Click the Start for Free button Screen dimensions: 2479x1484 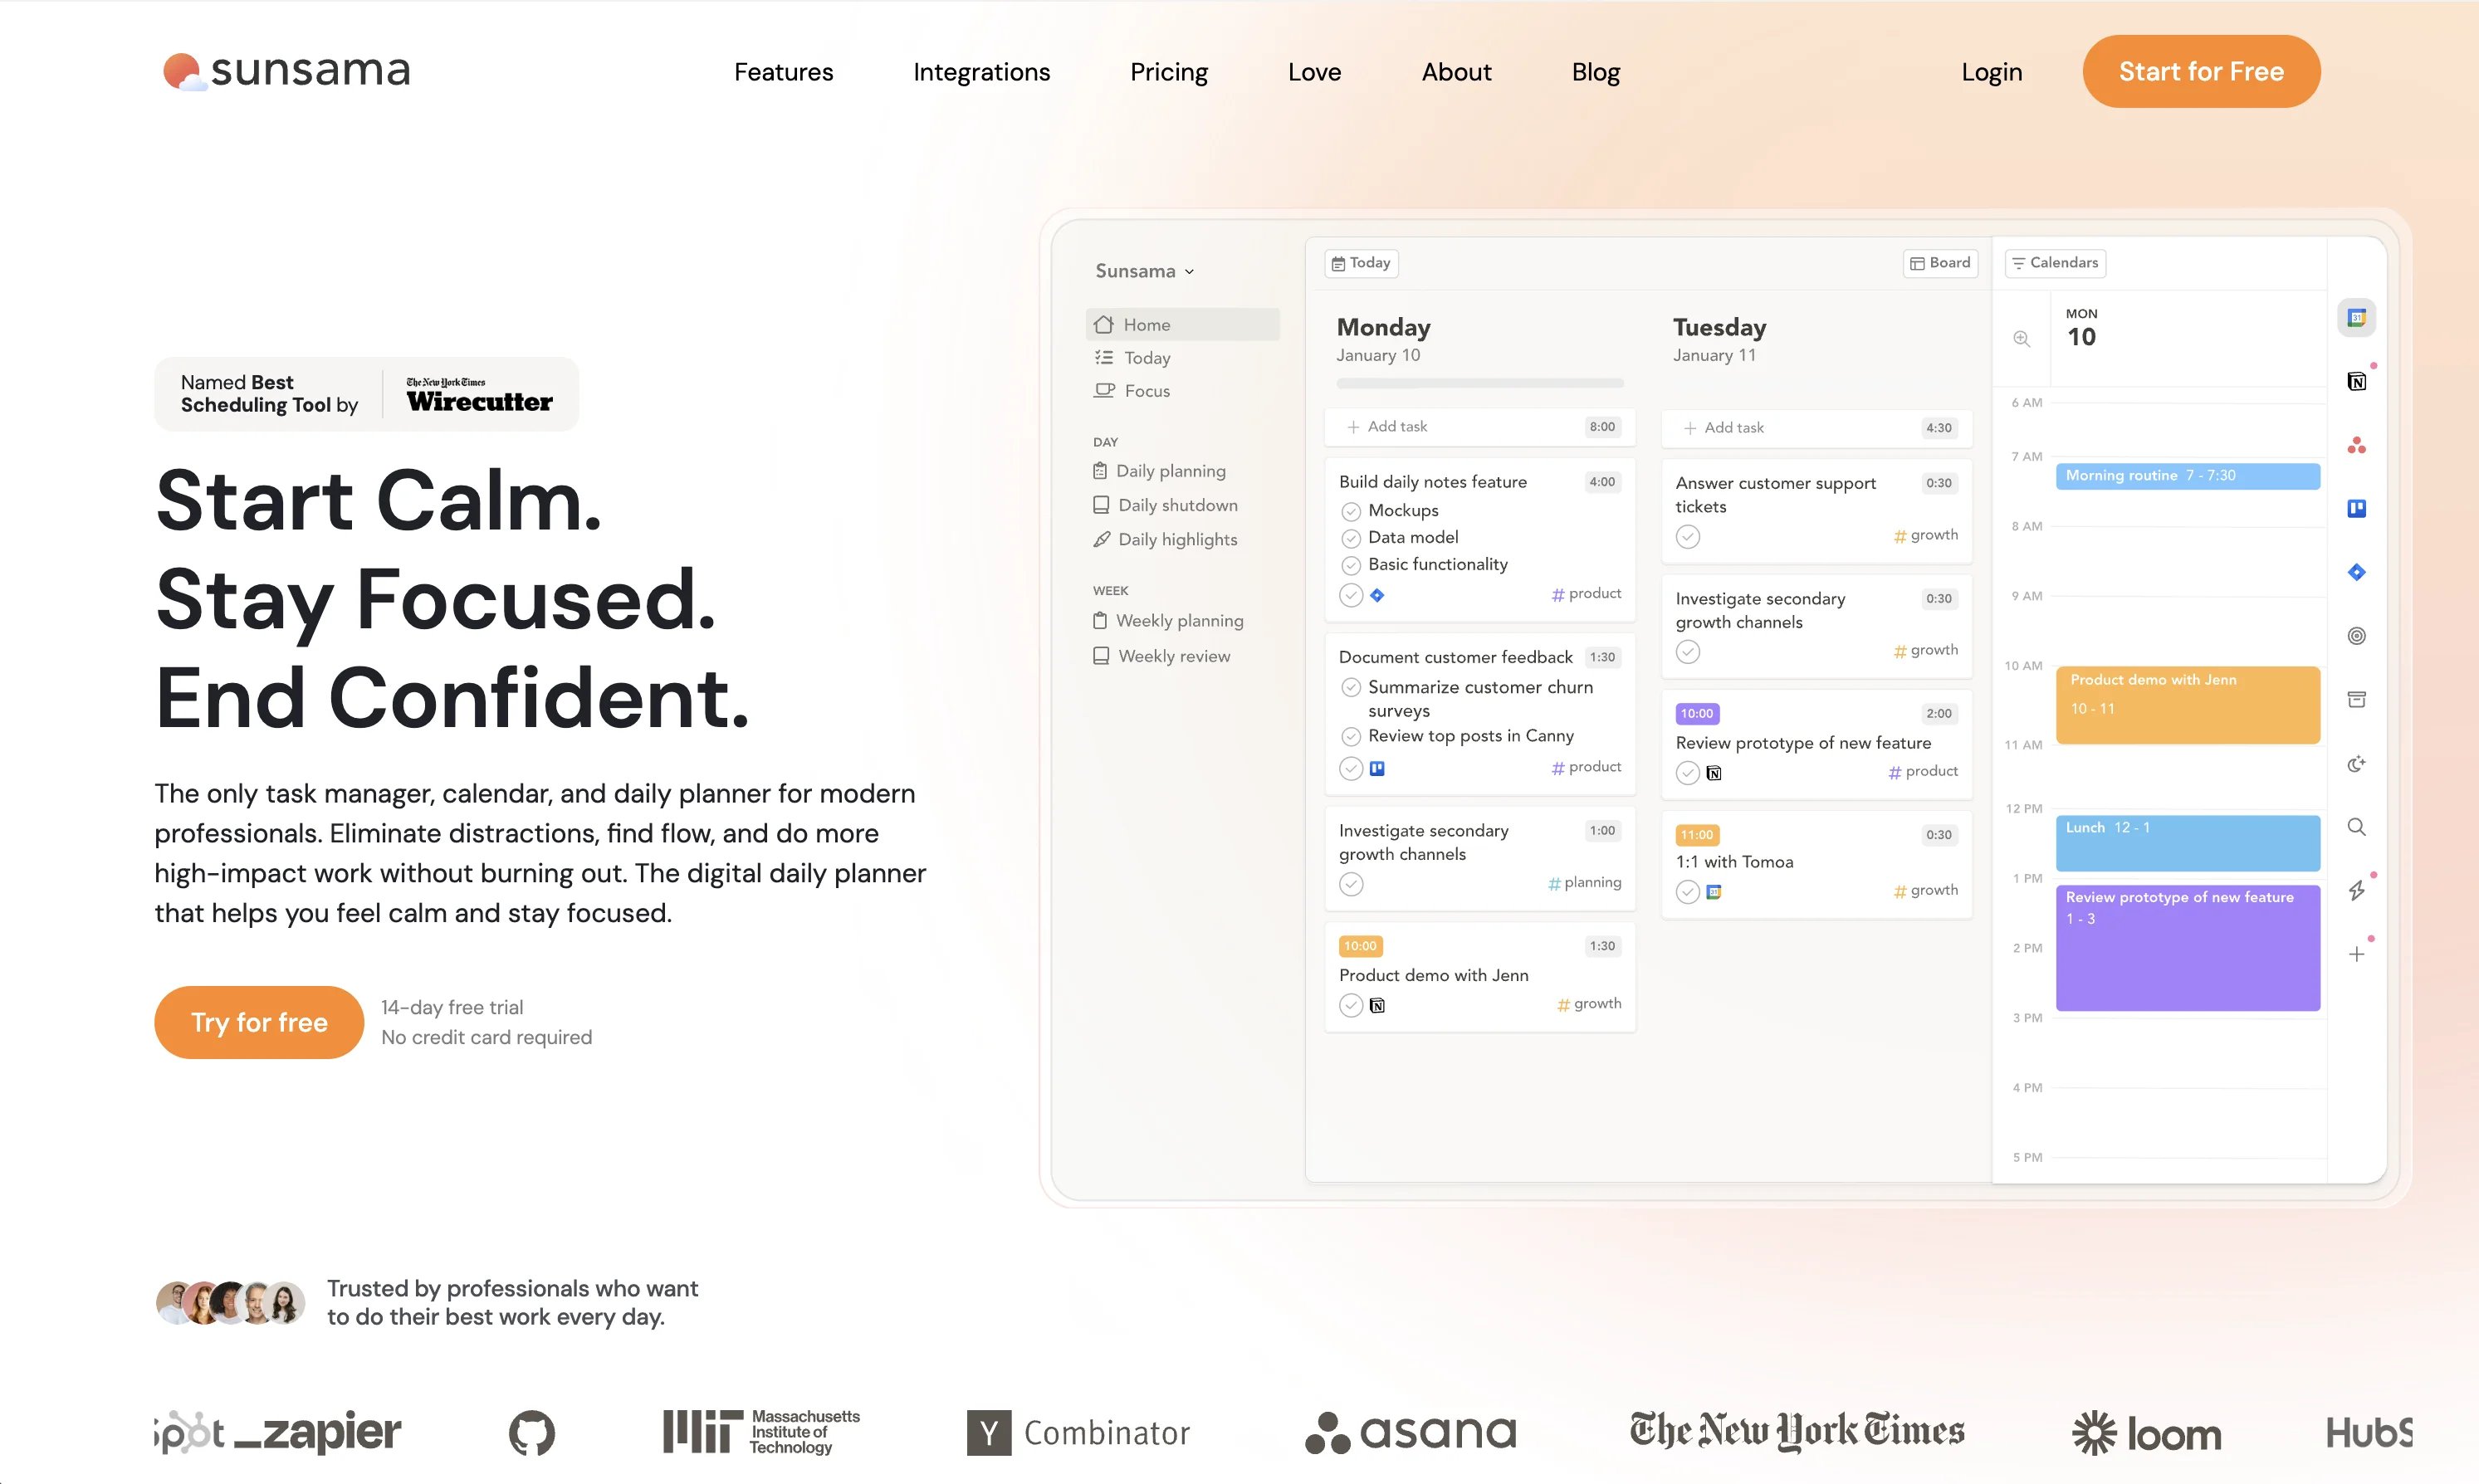click(2201, 71)
